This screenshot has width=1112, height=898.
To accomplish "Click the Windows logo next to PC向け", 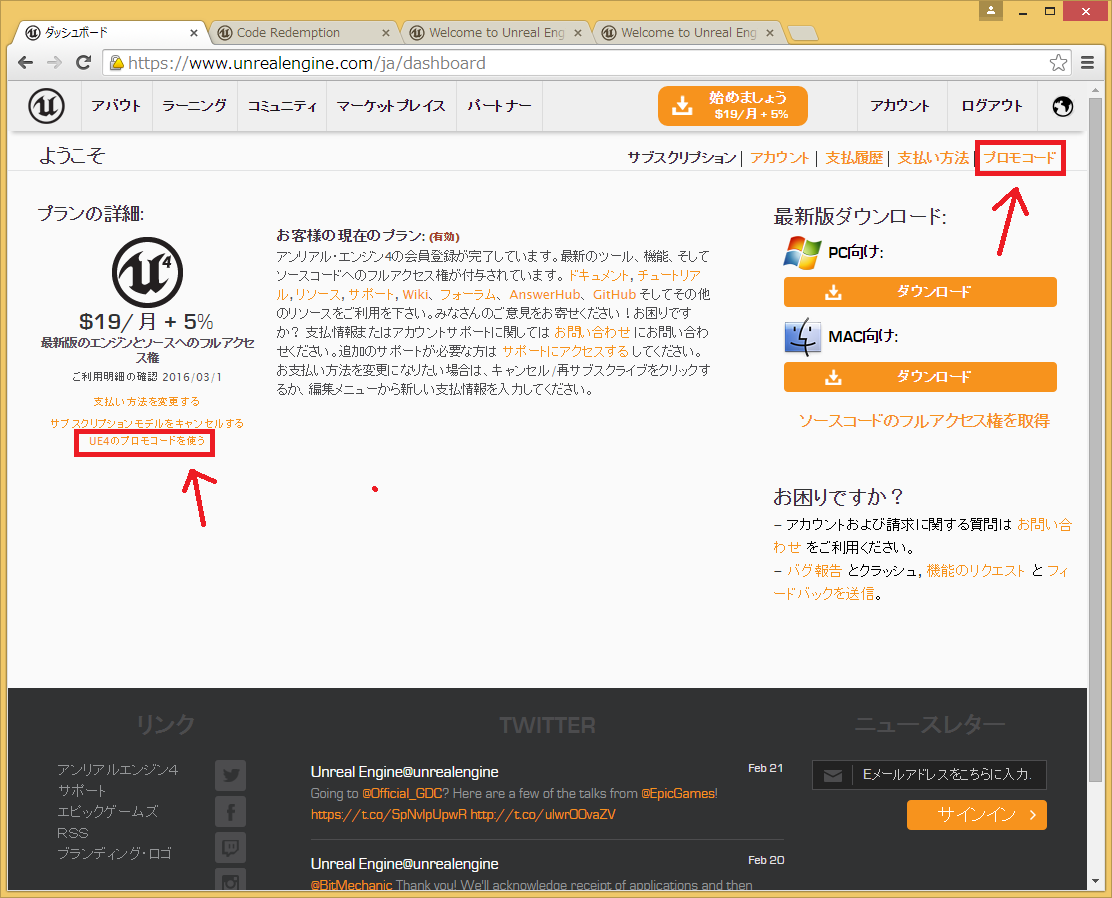I will coord(802,253).
